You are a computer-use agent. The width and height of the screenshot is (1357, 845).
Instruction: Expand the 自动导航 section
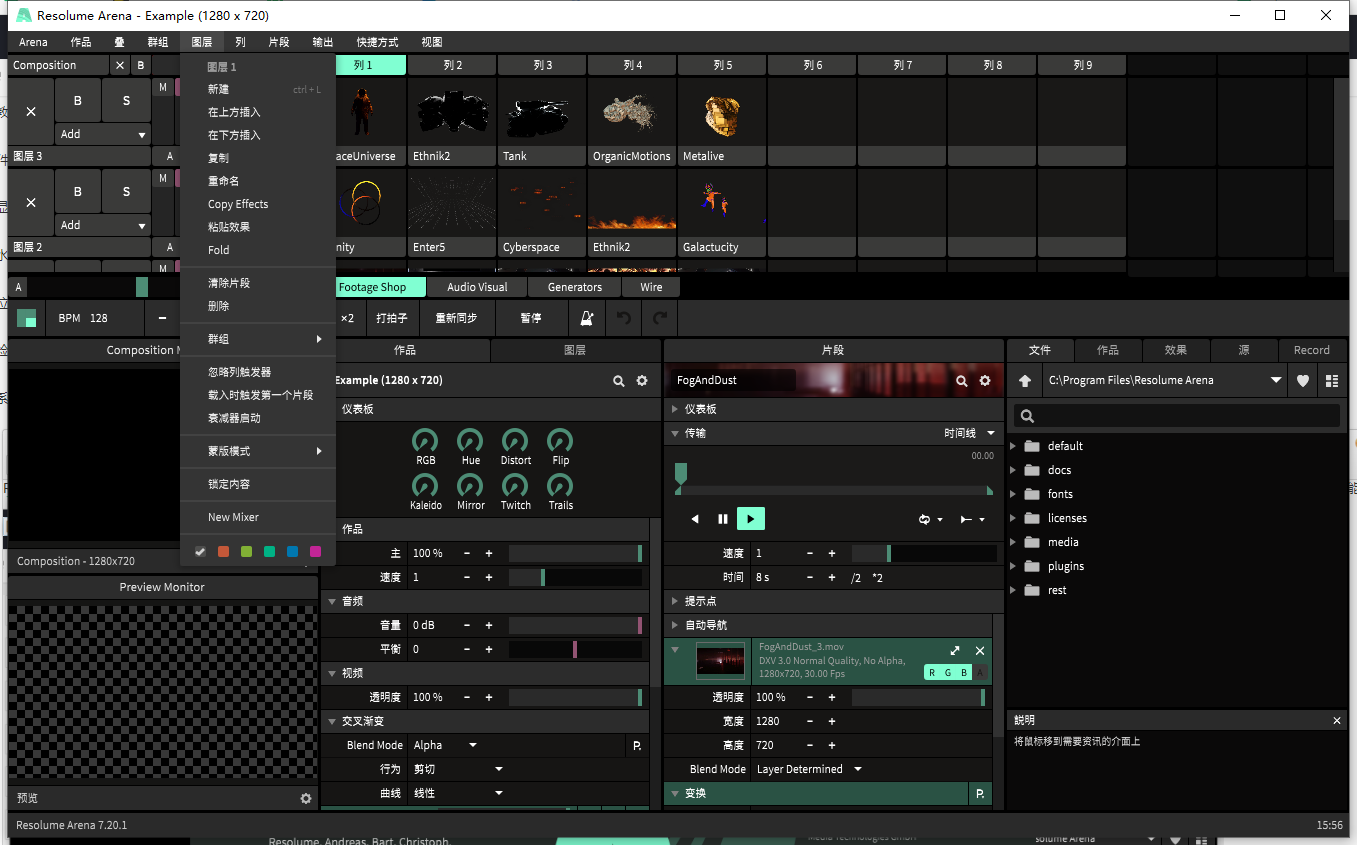pyautogui.click(x=675, y=625)
